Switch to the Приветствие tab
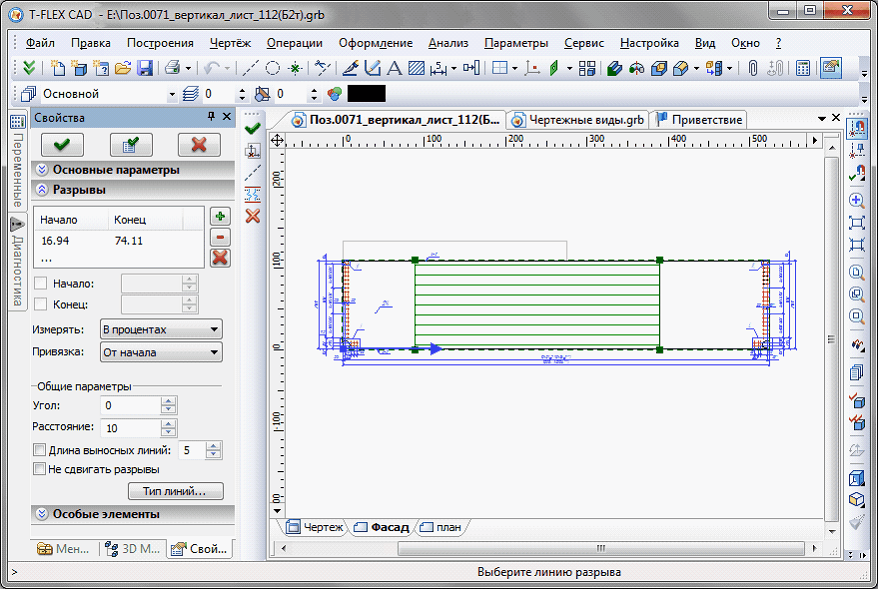 pos(699,120)
